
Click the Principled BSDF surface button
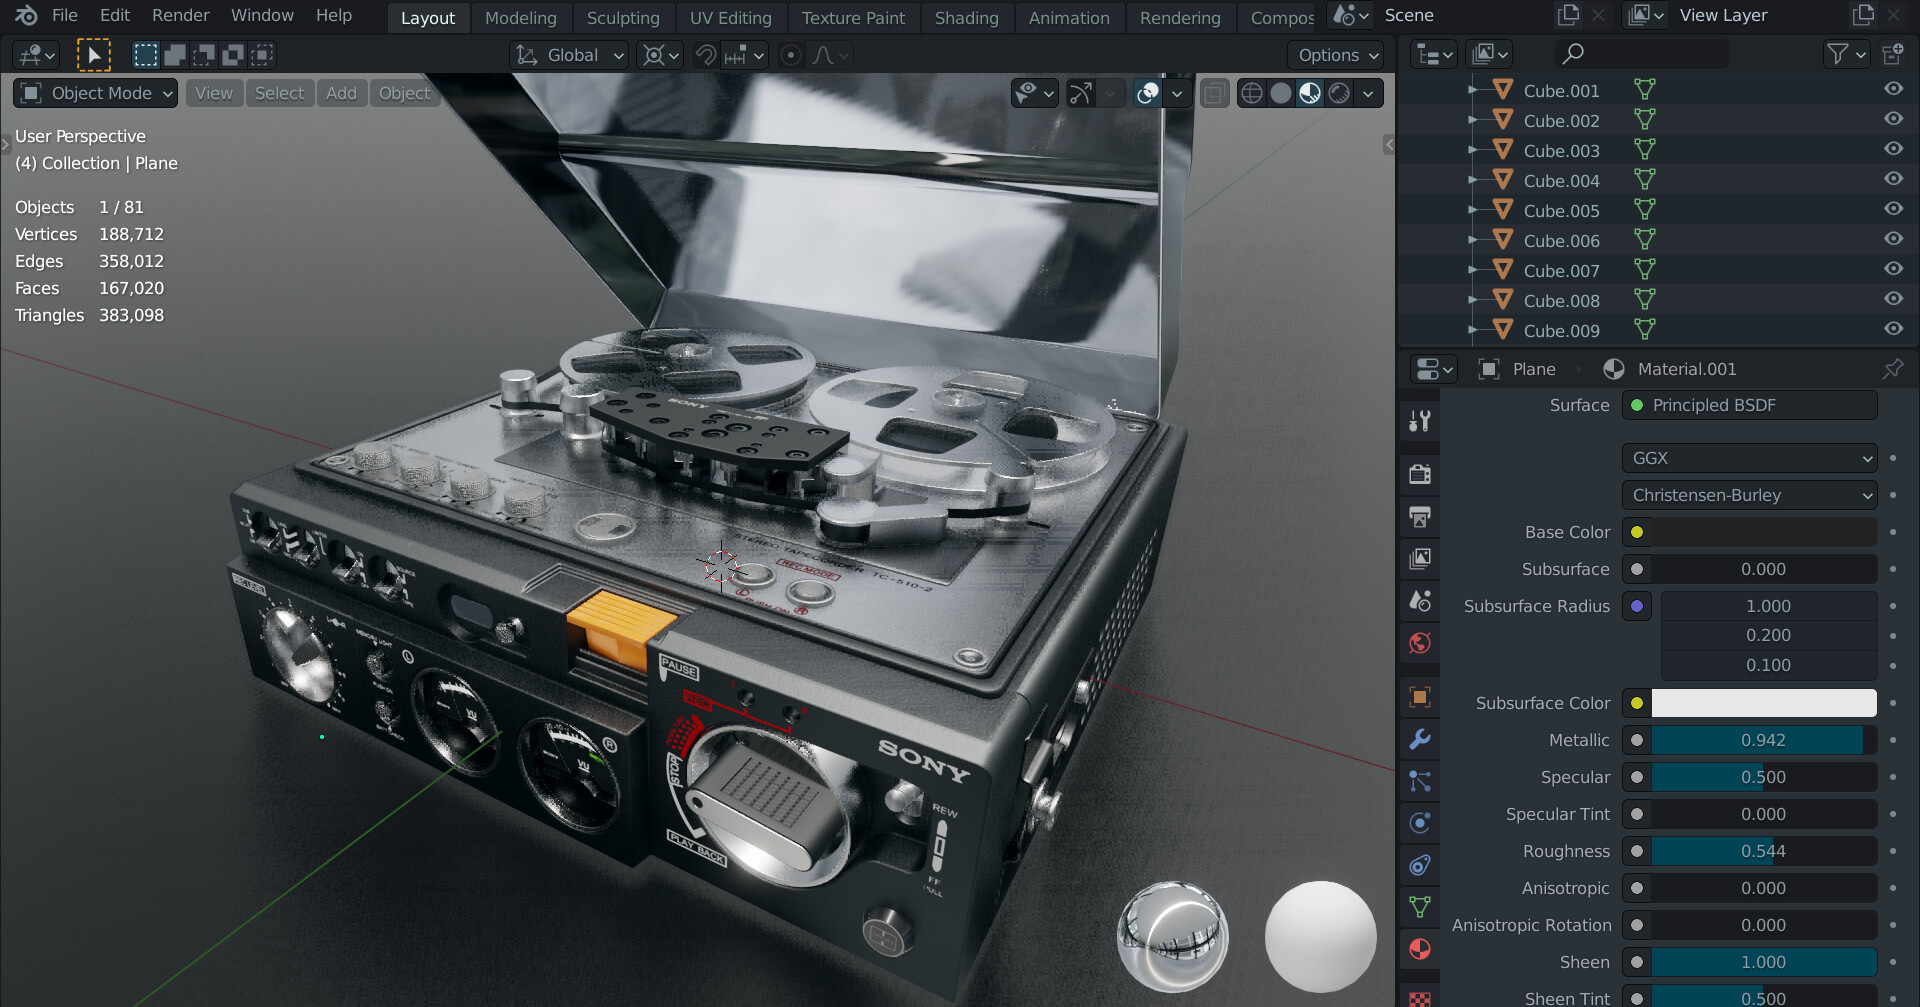pos(1749,405)
